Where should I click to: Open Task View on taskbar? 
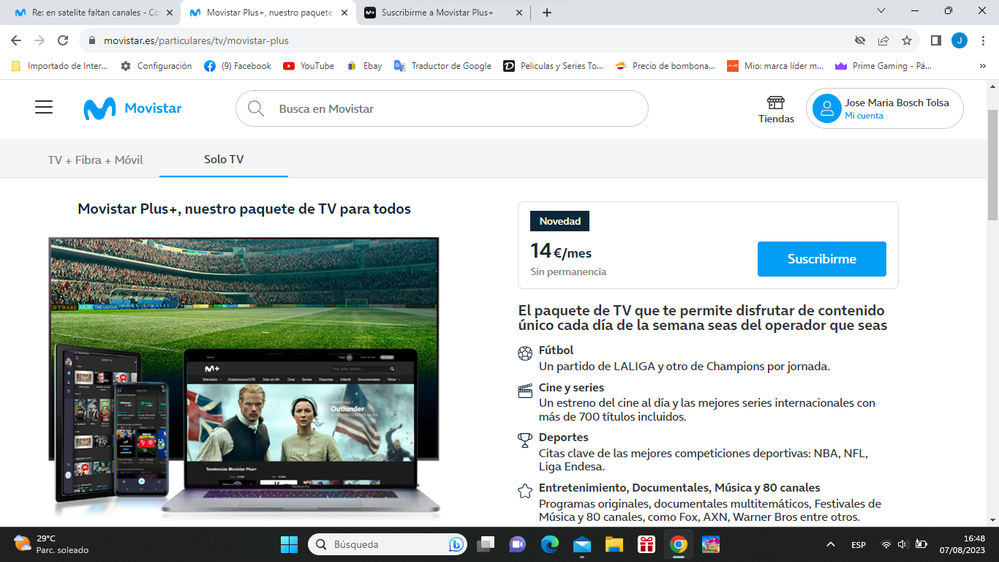[x=486, y=544]
